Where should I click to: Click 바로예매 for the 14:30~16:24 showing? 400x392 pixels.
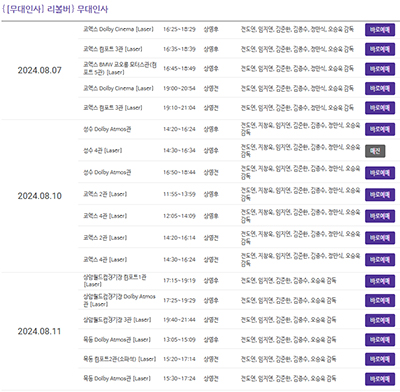click(380, 260)
